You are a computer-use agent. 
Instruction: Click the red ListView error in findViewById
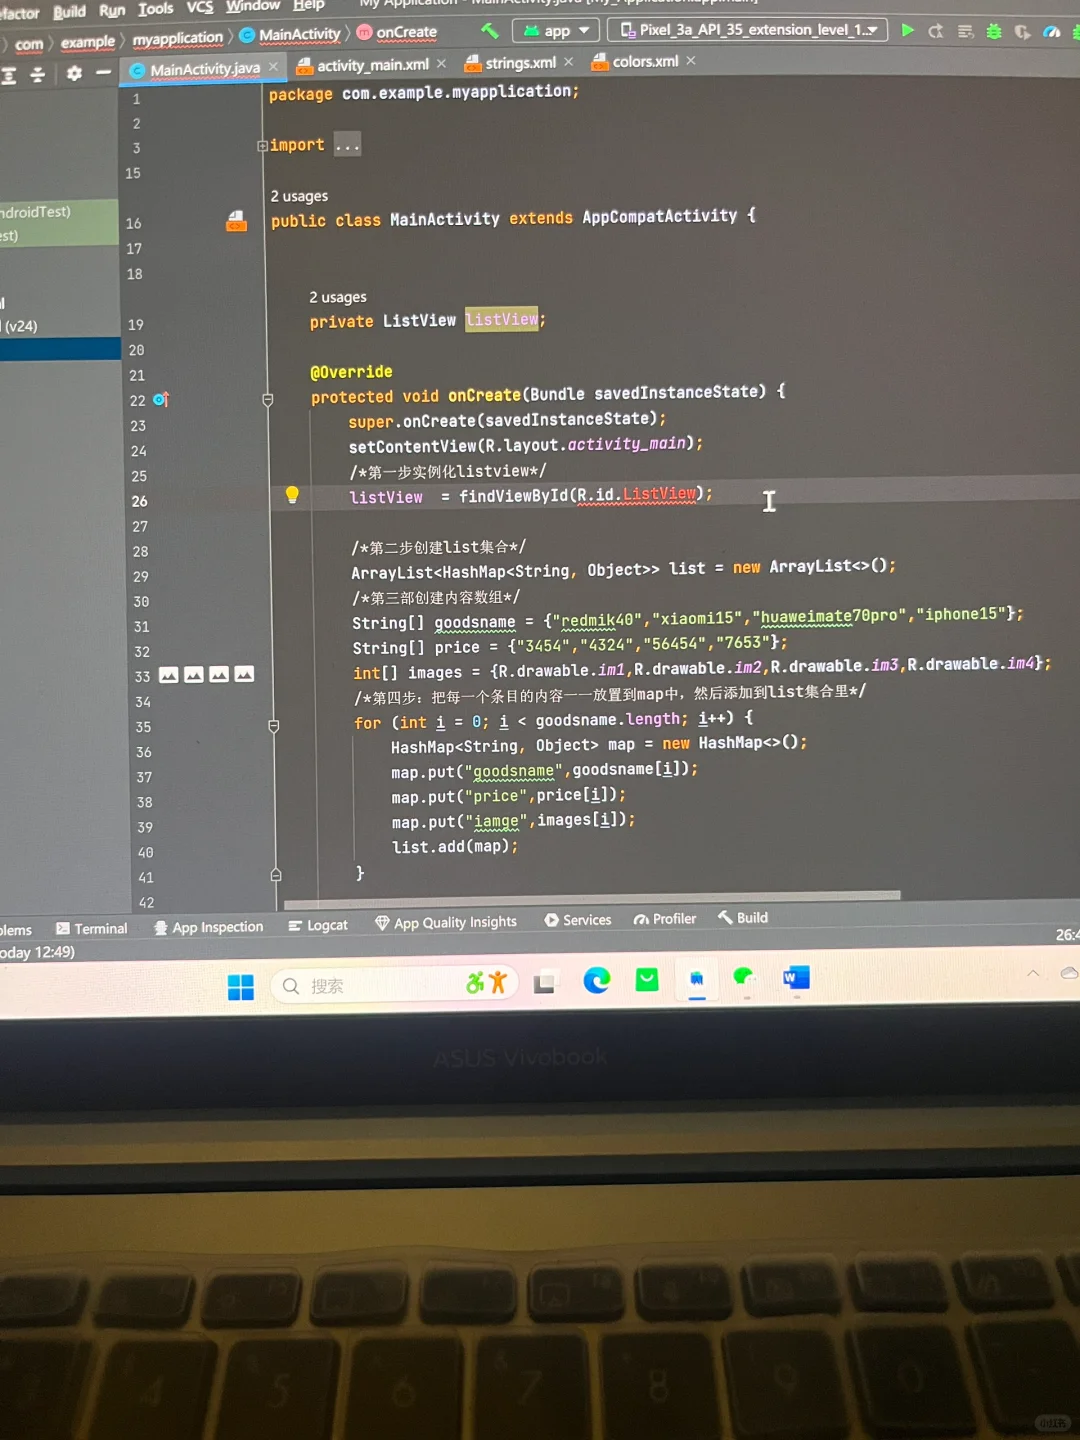[659, 494]
